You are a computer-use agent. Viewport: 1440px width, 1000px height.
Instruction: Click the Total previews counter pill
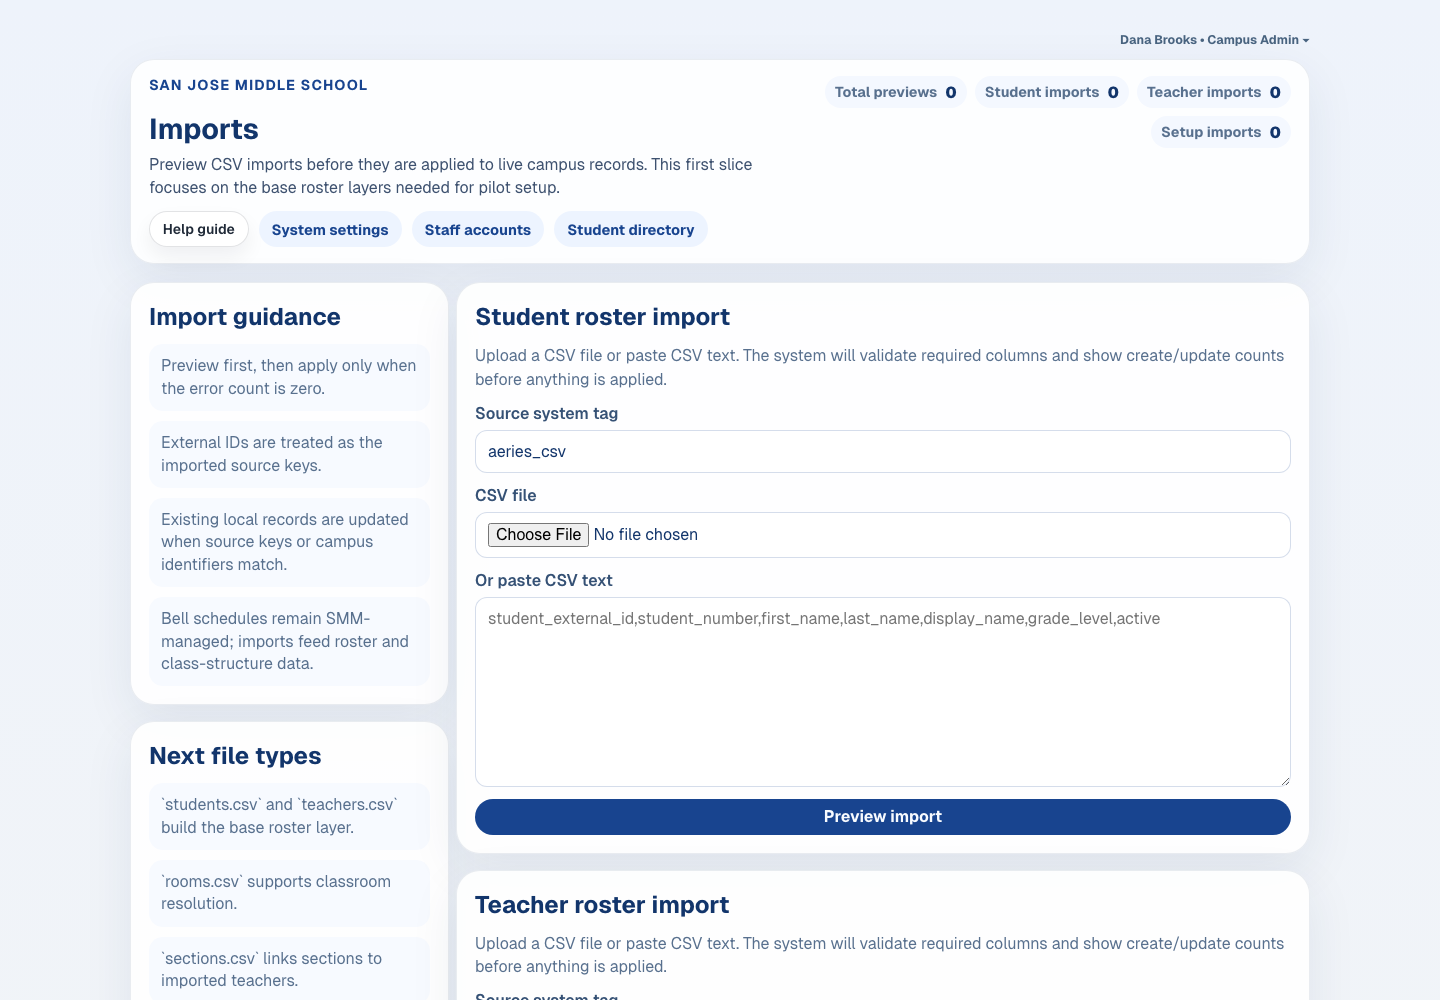896,92
